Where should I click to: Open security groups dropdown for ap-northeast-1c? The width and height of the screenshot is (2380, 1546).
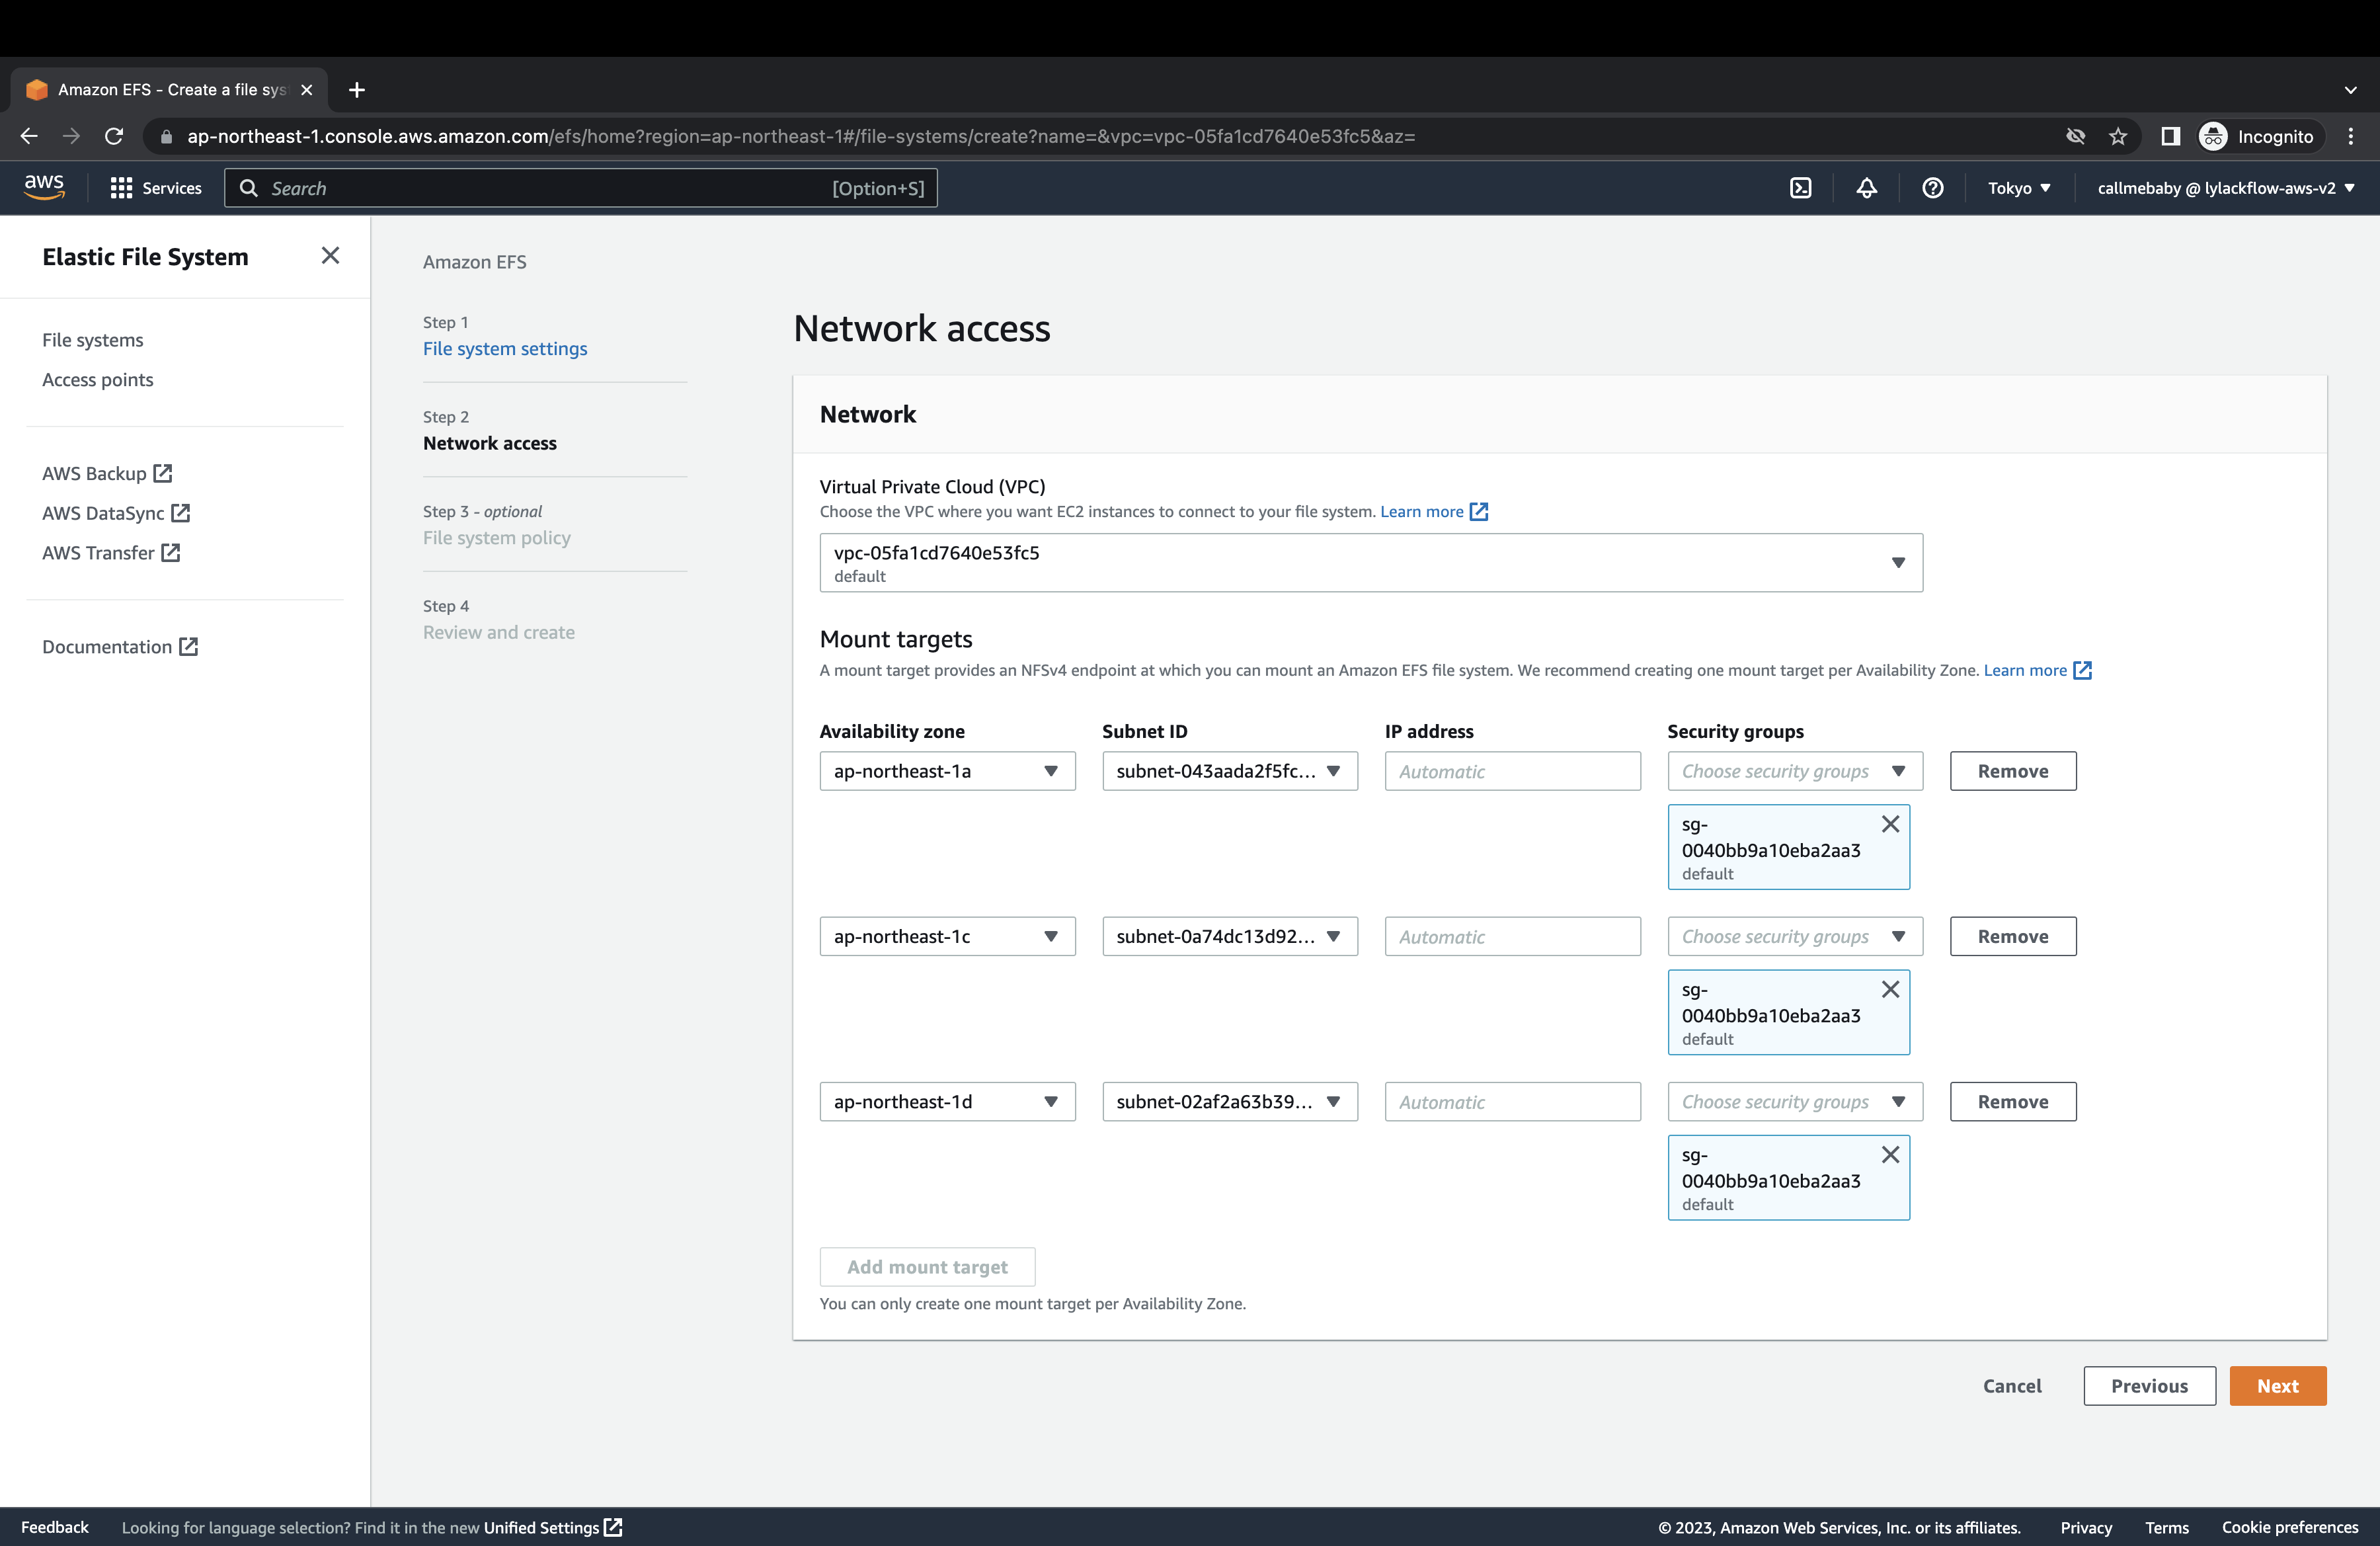coord(1795,936)
